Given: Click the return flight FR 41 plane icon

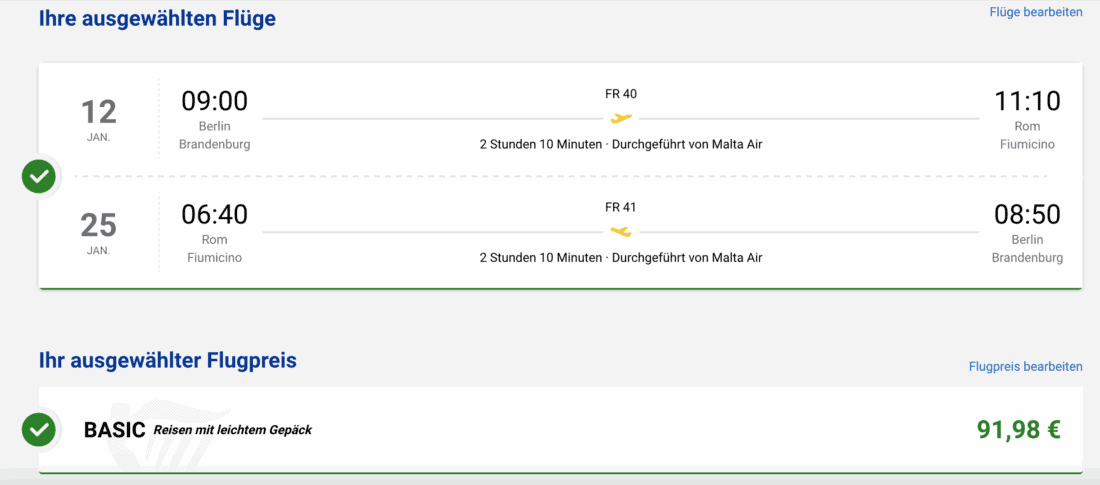Looking at the screenshot, I should click(621, 232).
